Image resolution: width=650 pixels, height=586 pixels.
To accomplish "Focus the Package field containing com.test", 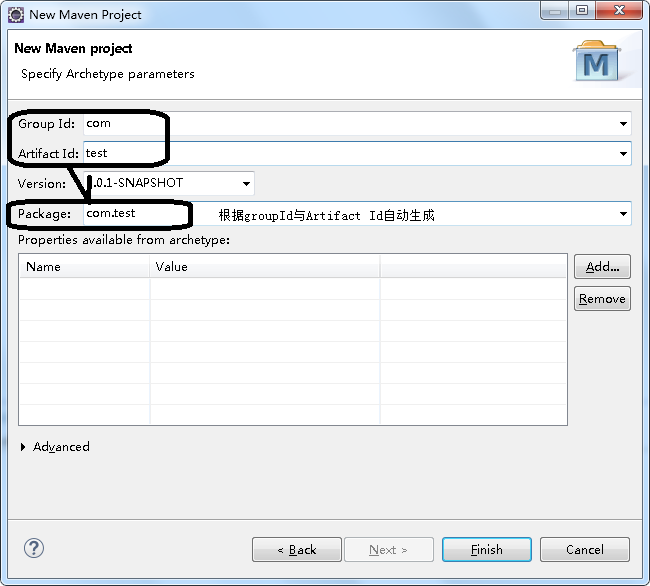I will pos(357,214).
